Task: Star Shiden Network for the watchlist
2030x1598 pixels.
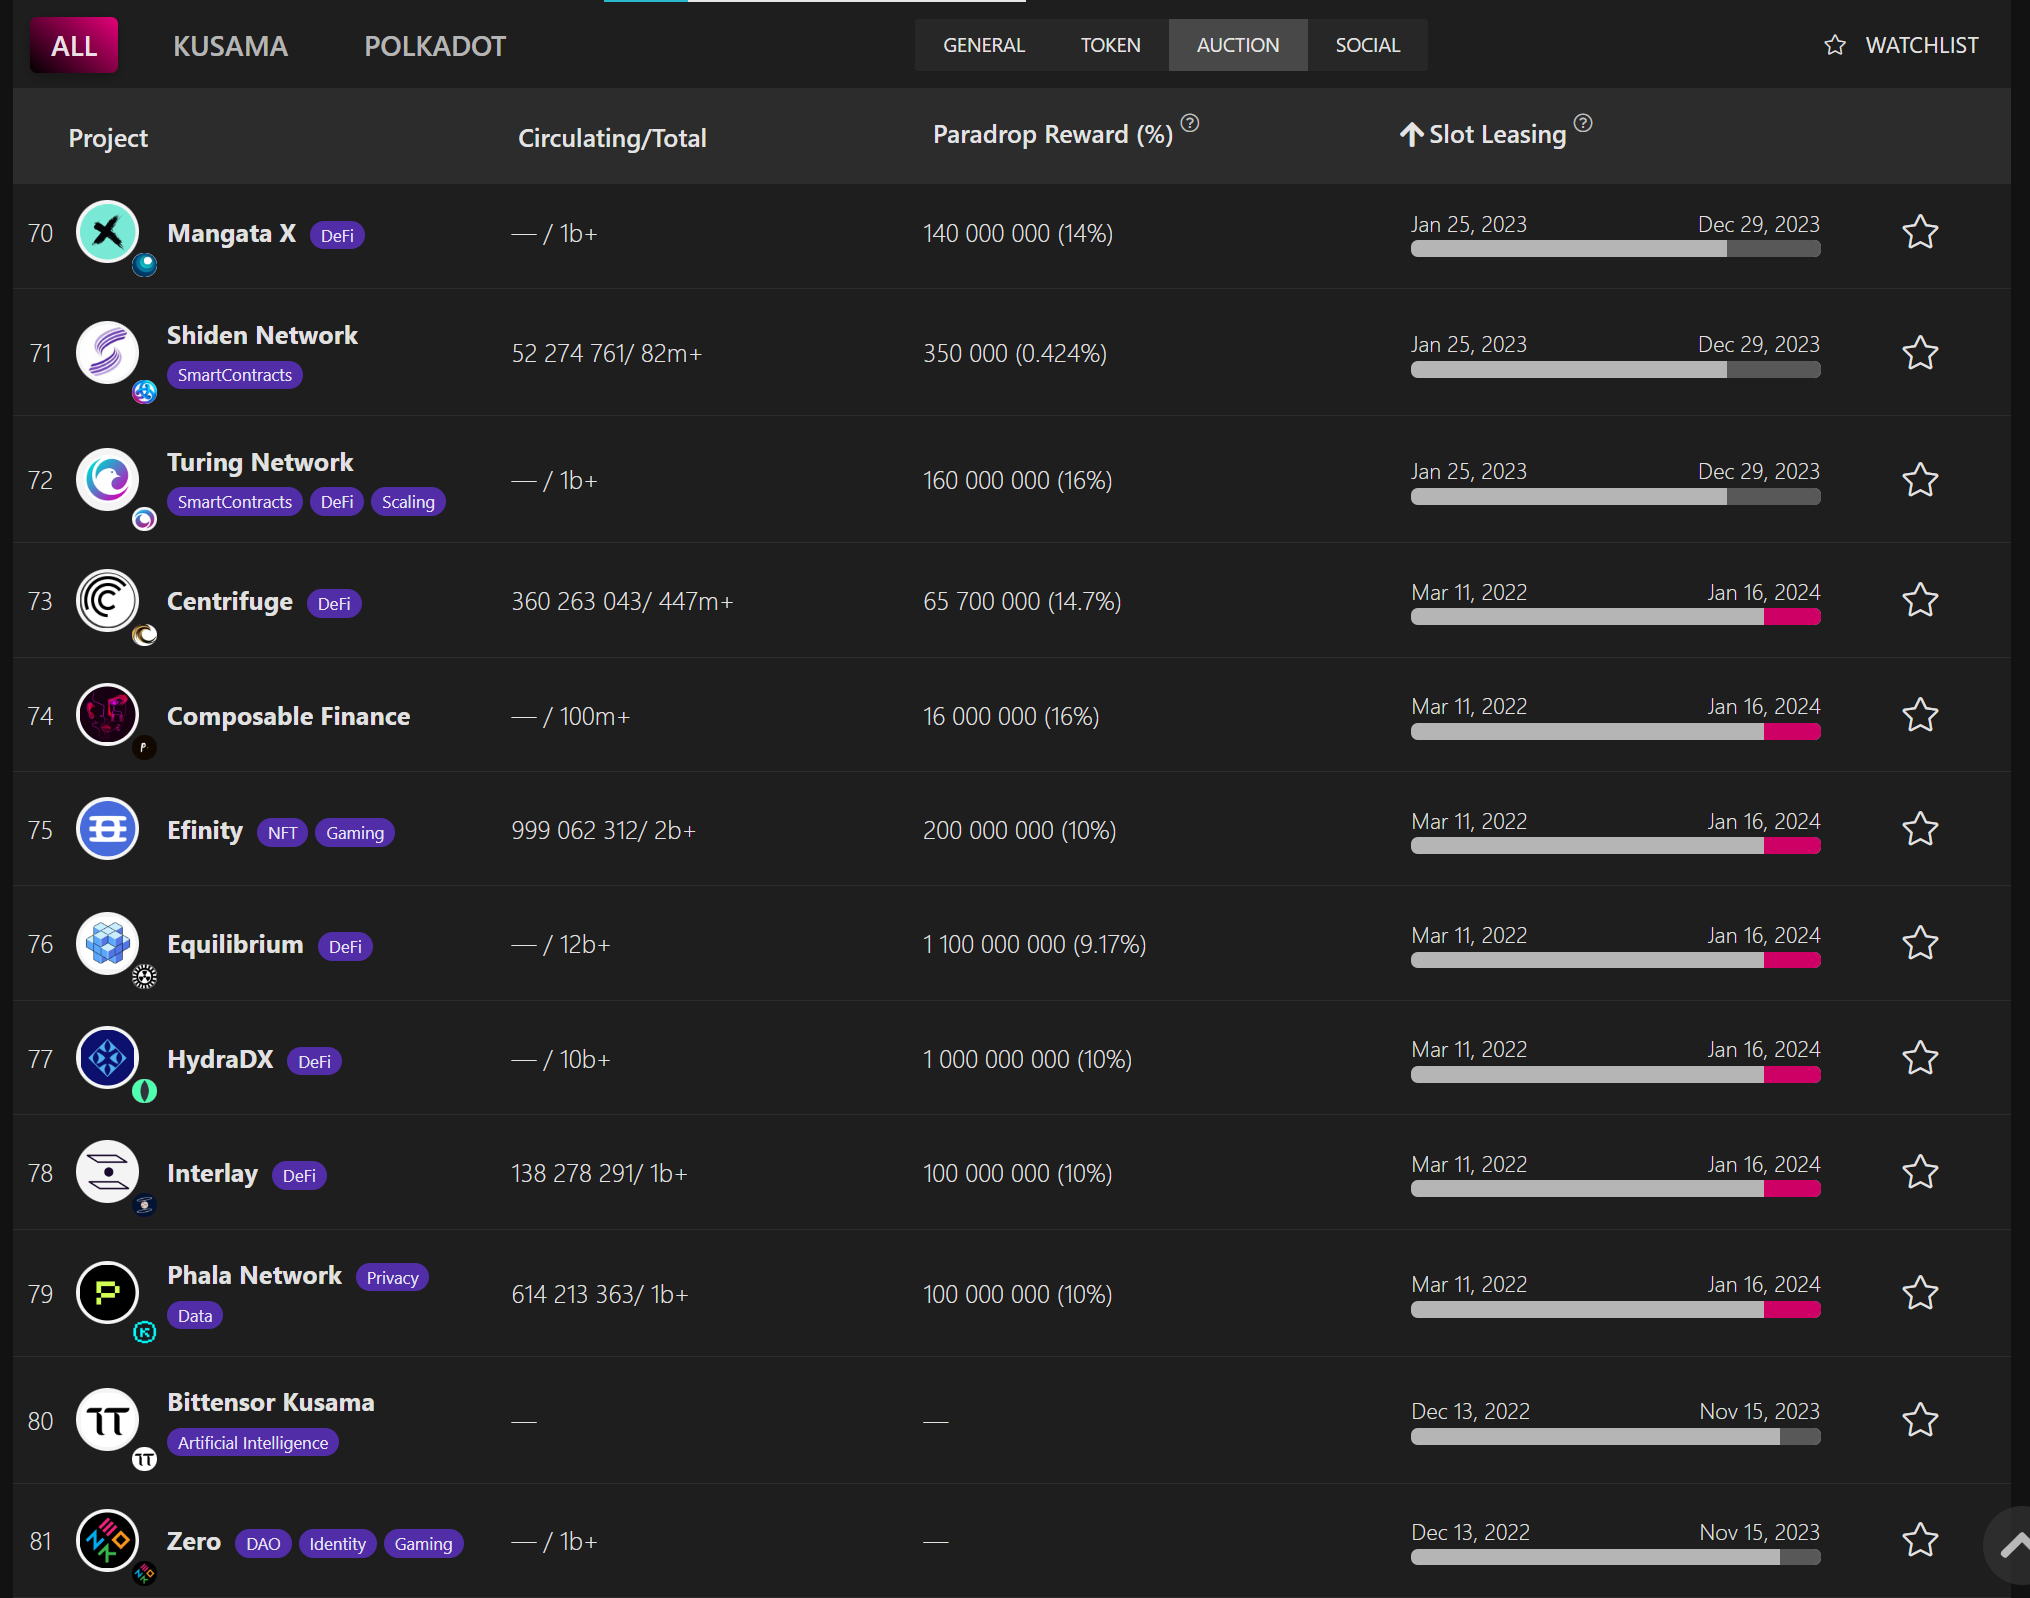Action: click(1920, 353)
